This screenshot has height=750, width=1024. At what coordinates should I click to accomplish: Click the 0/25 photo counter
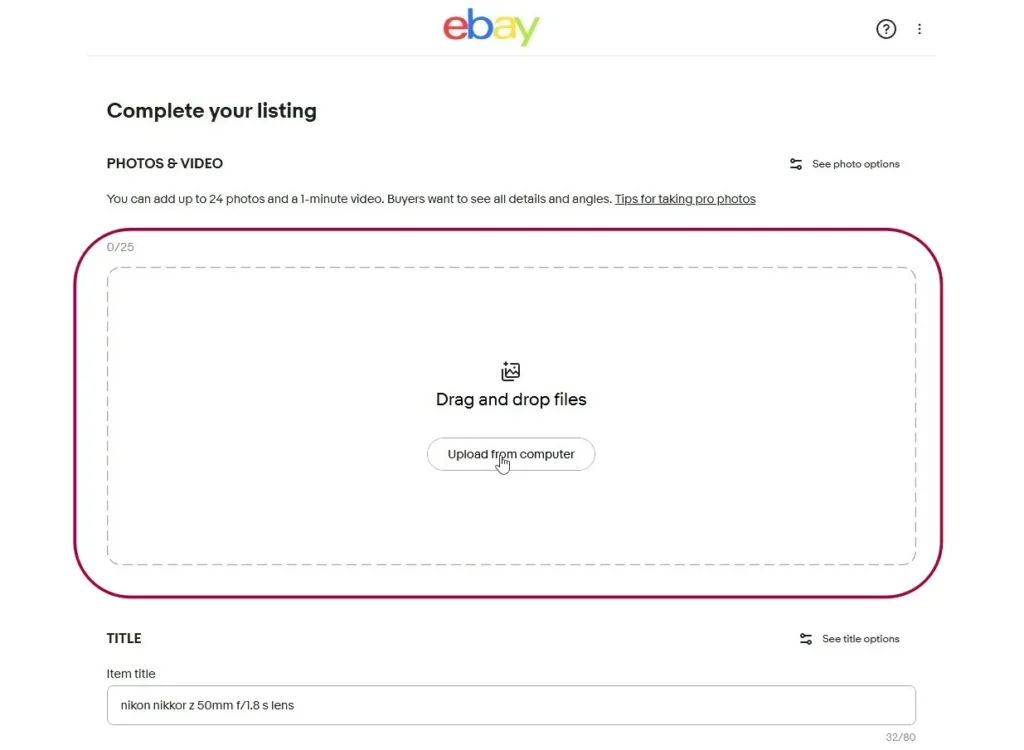click(x=120, y=247)
